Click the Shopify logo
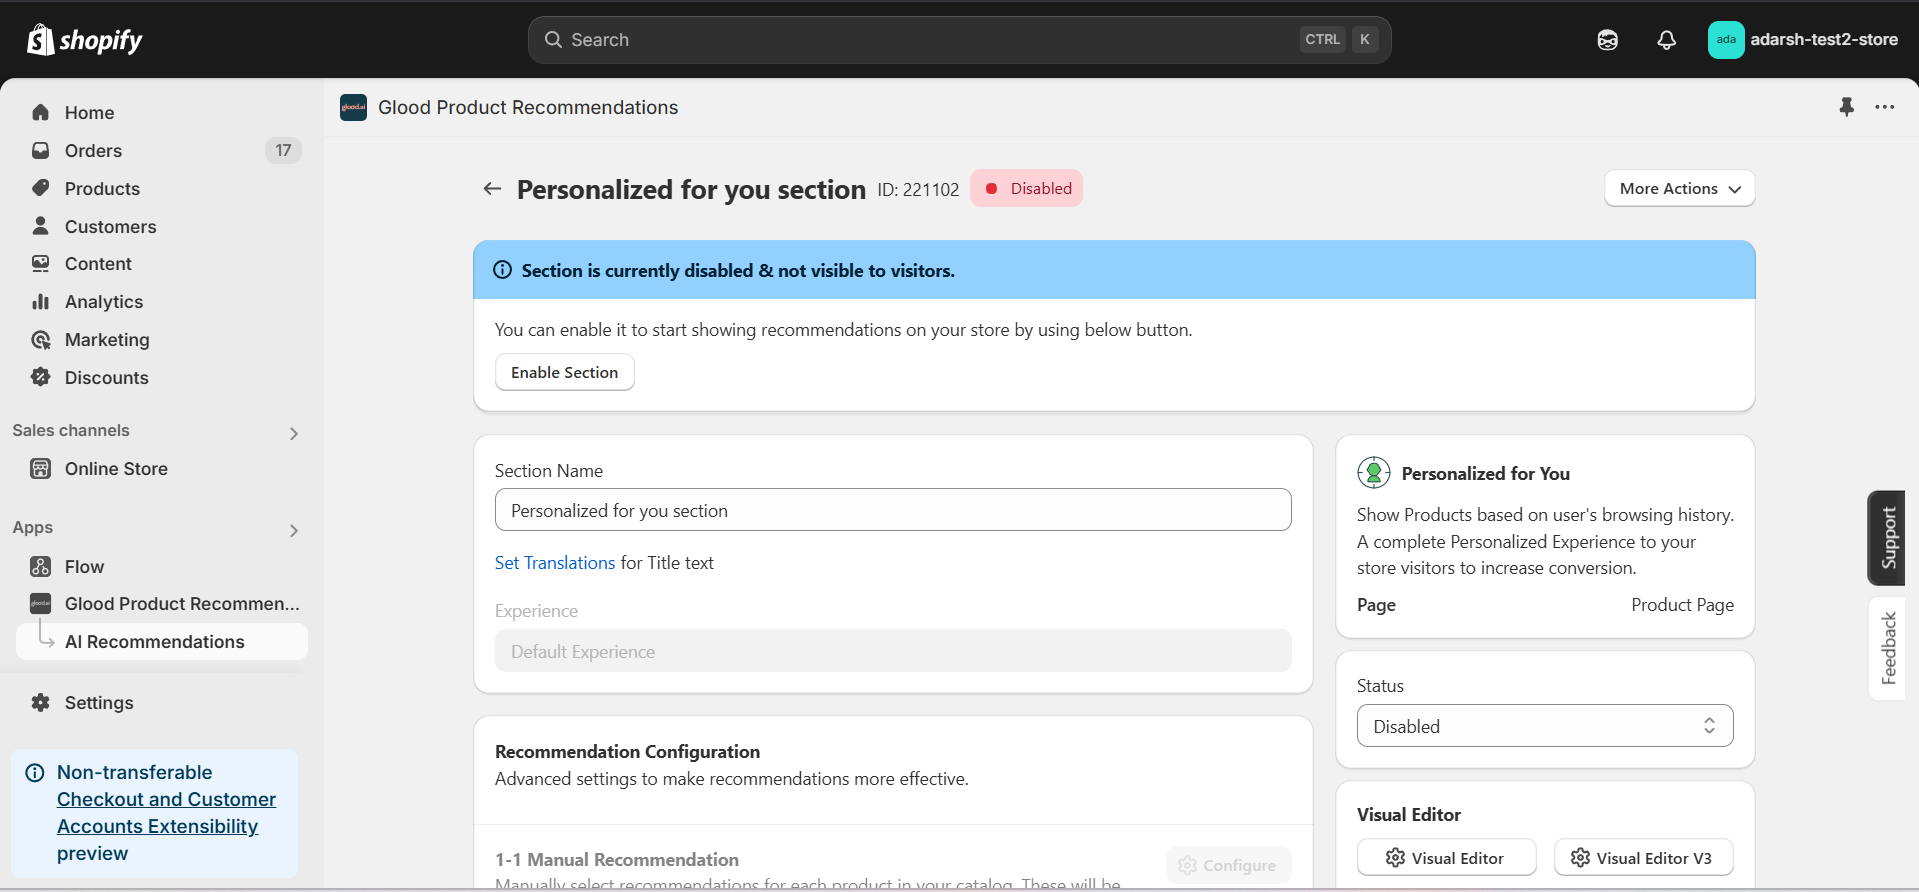The image size is (1919, 892). tap(85, 40)
